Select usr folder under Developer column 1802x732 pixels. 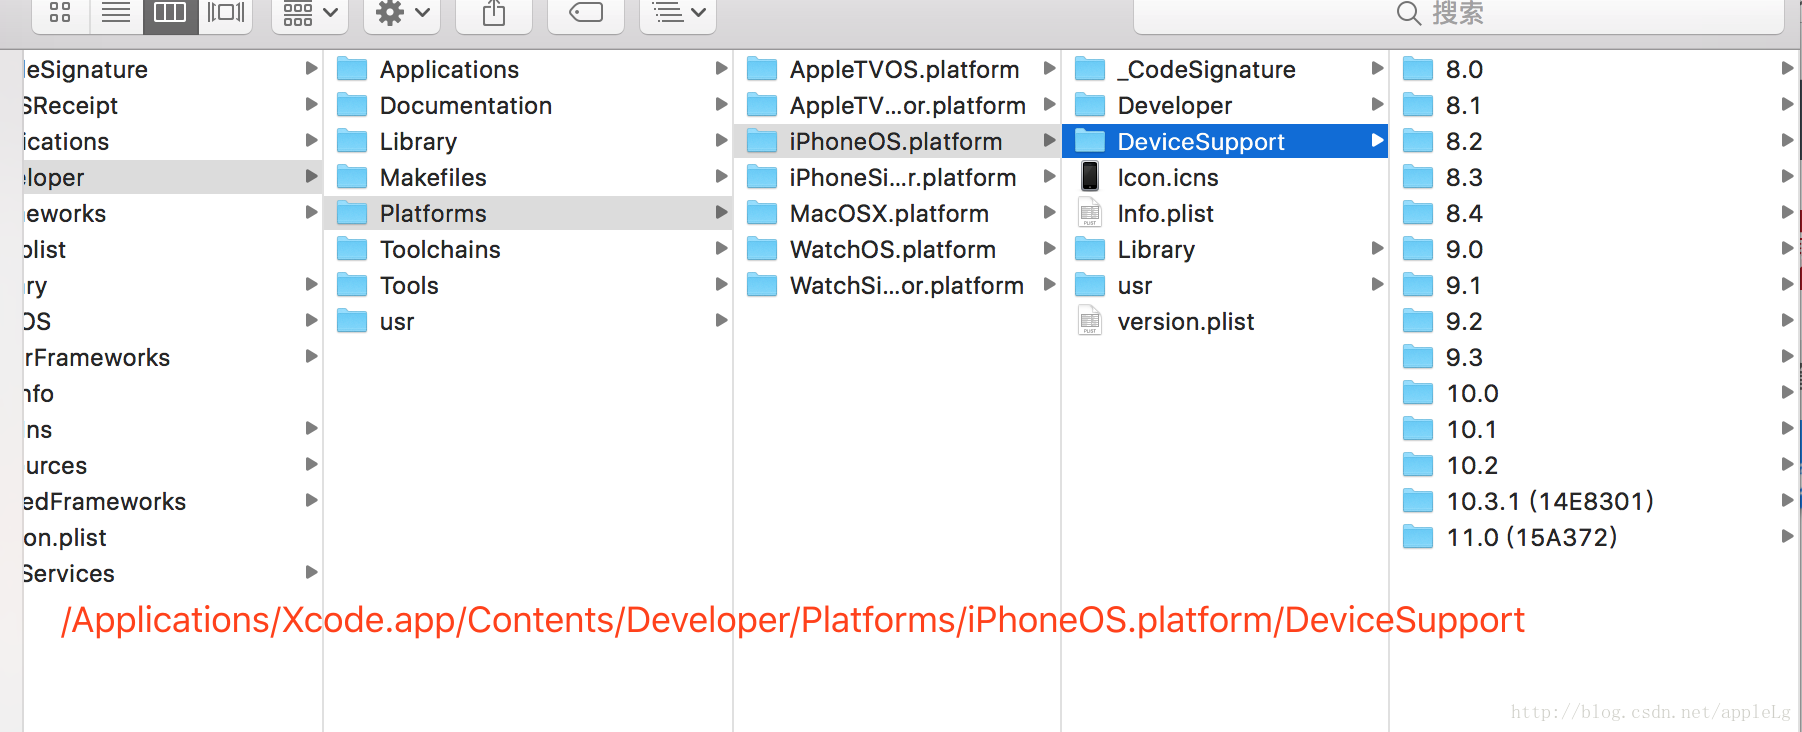[528, 321]
